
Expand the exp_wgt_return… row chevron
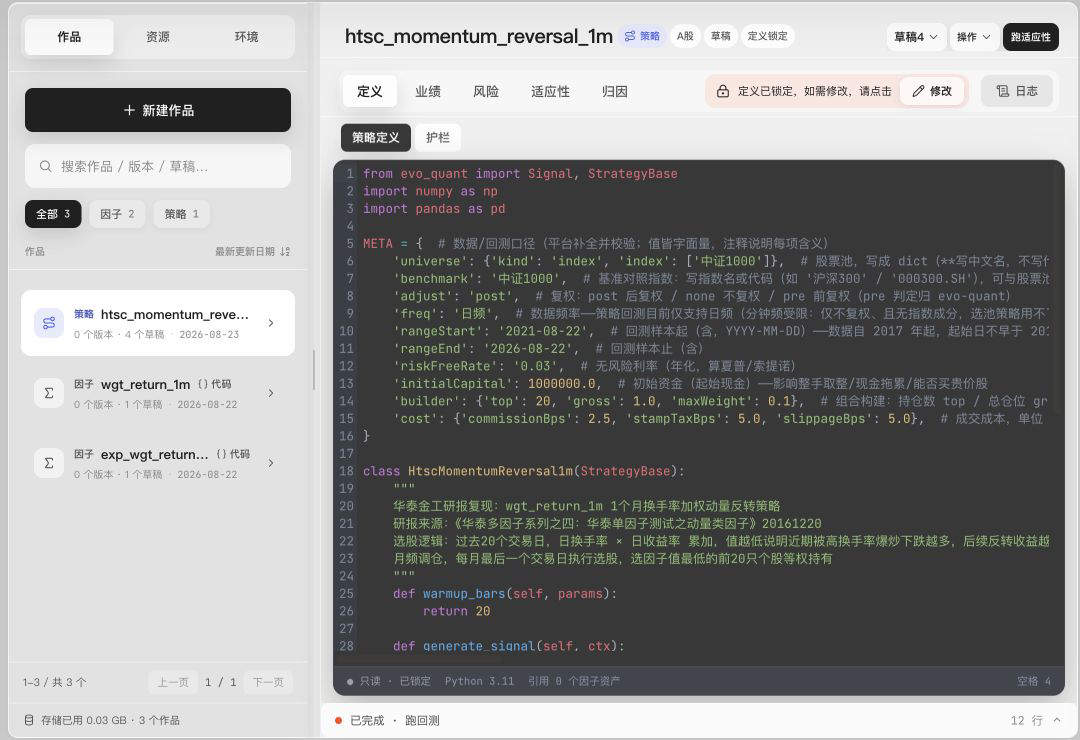[271, 463]
